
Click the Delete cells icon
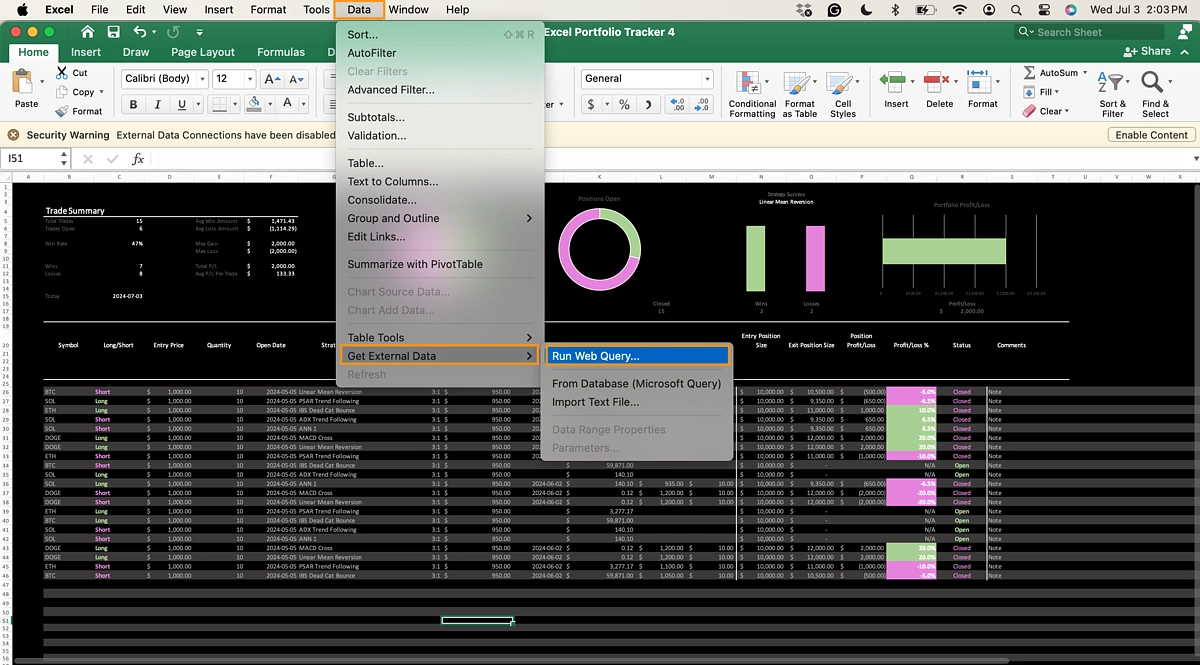point(936,84)
